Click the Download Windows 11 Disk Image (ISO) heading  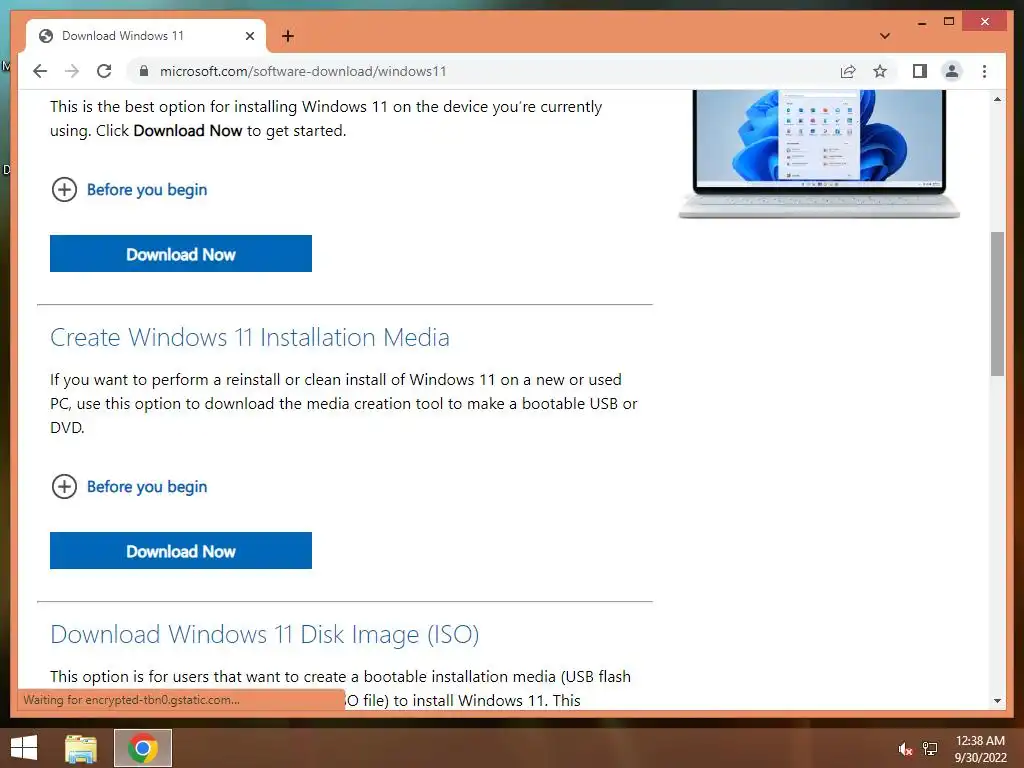tap(264, 635)
